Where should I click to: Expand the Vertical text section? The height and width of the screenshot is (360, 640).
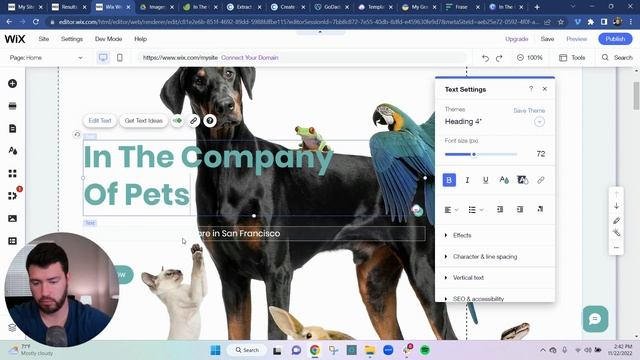tap(495, 278)
